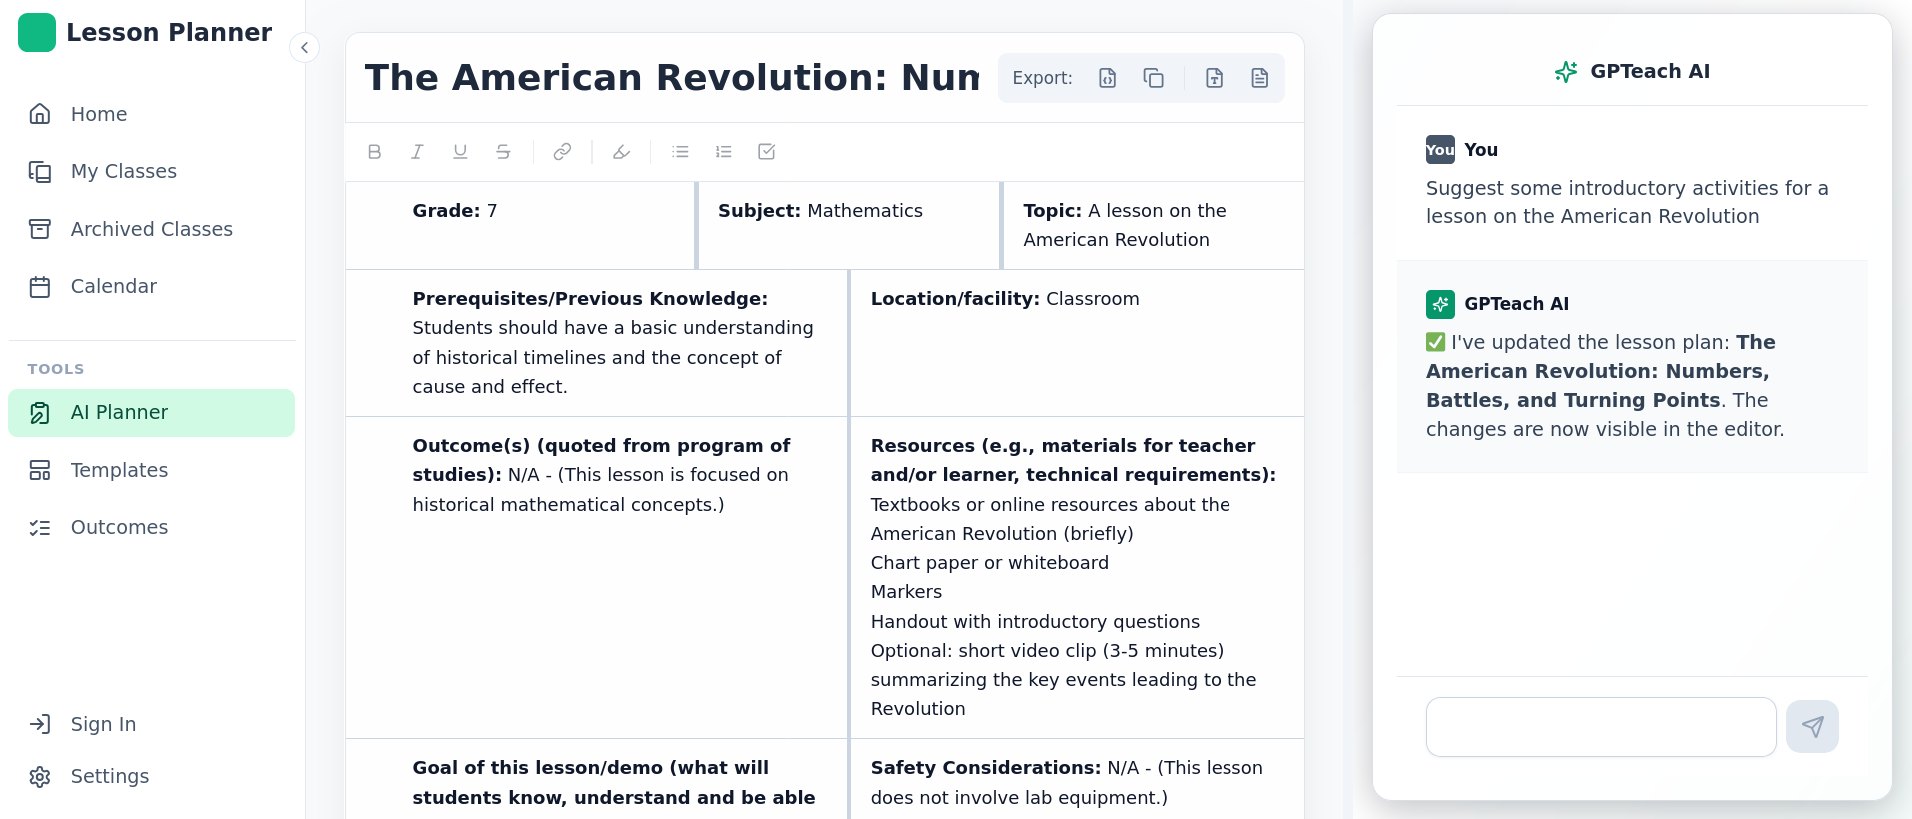
Task: Click the 'Chart paper or whiteboard' resource line
Action: pos(990,563)
